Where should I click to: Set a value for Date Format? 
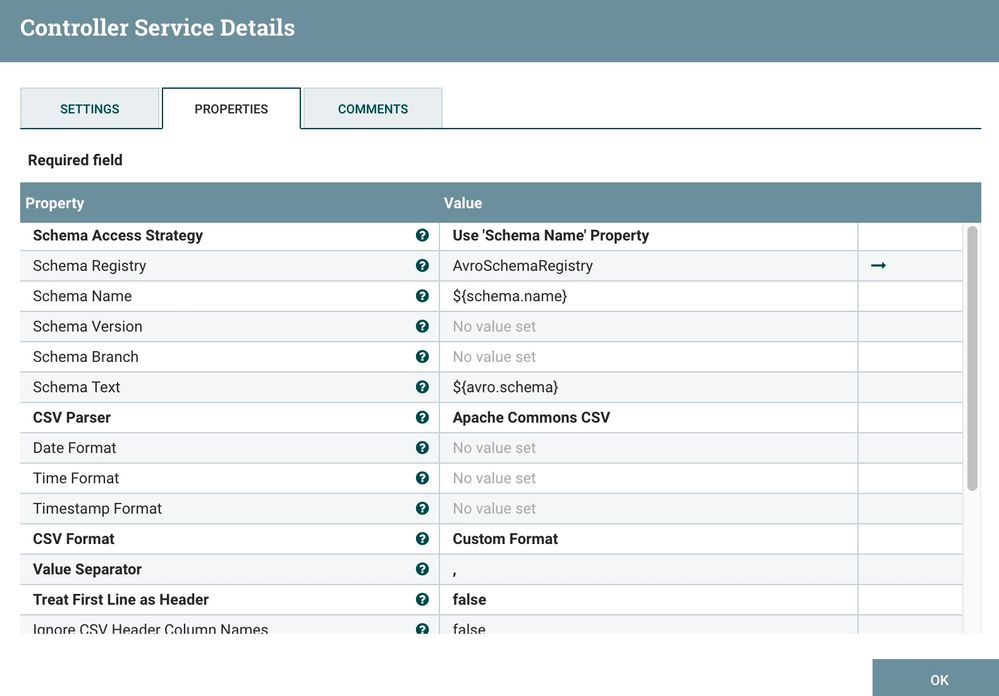tap(648, 448)
